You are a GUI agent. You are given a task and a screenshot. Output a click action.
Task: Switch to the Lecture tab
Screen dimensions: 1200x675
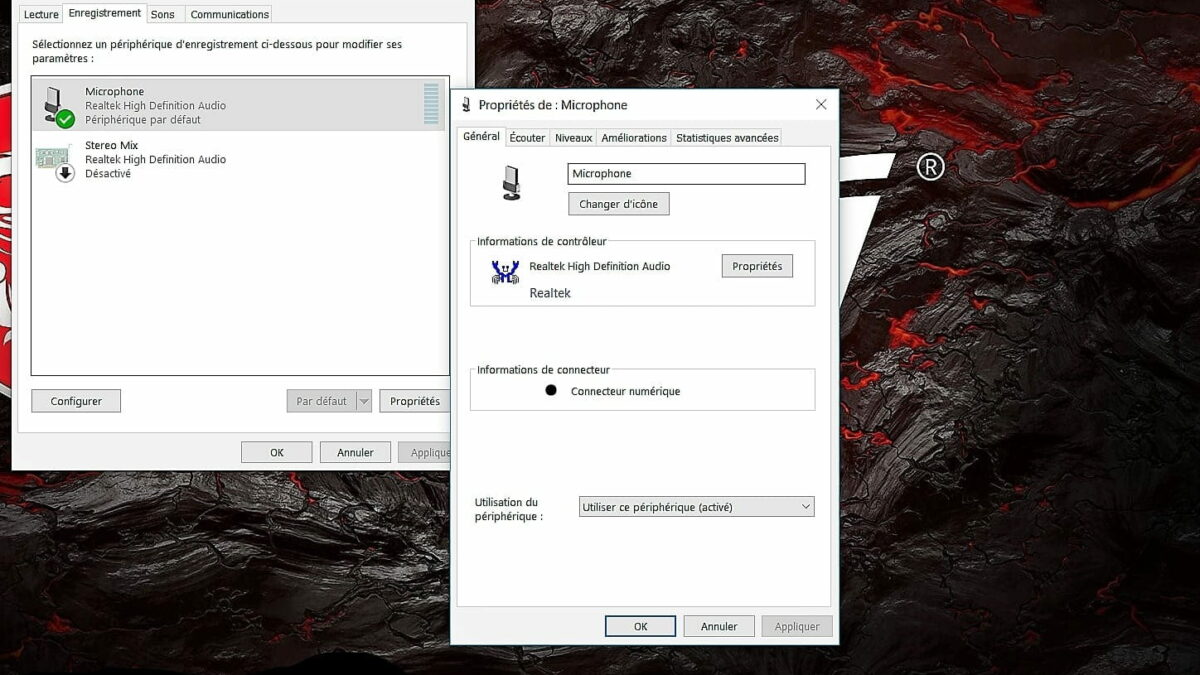pyautogui.click(x=41, y=14)
